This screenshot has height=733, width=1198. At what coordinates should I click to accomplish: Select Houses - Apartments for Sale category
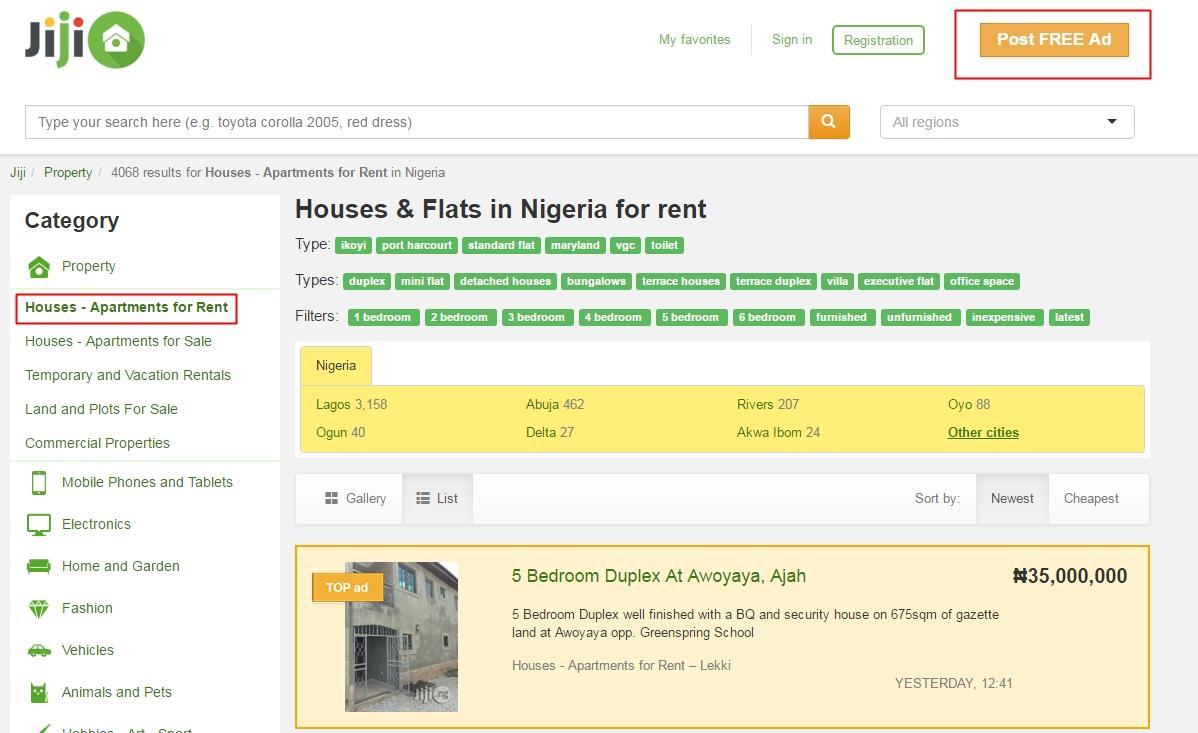tap(118, 342)
